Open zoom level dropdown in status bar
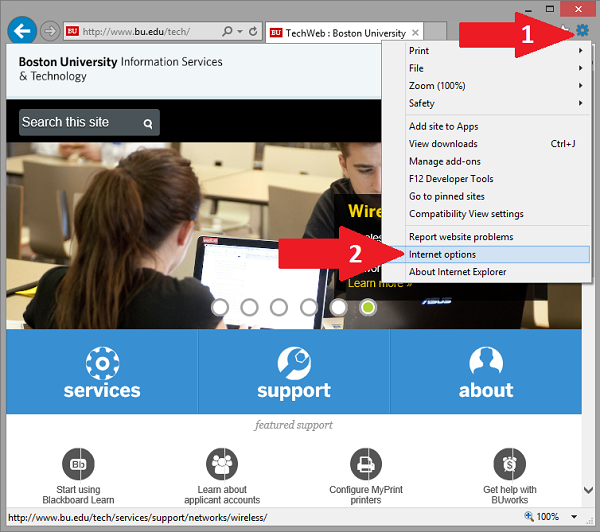This screenshot has width=600, height=532. pyautogui.click(x=574, y=517)
